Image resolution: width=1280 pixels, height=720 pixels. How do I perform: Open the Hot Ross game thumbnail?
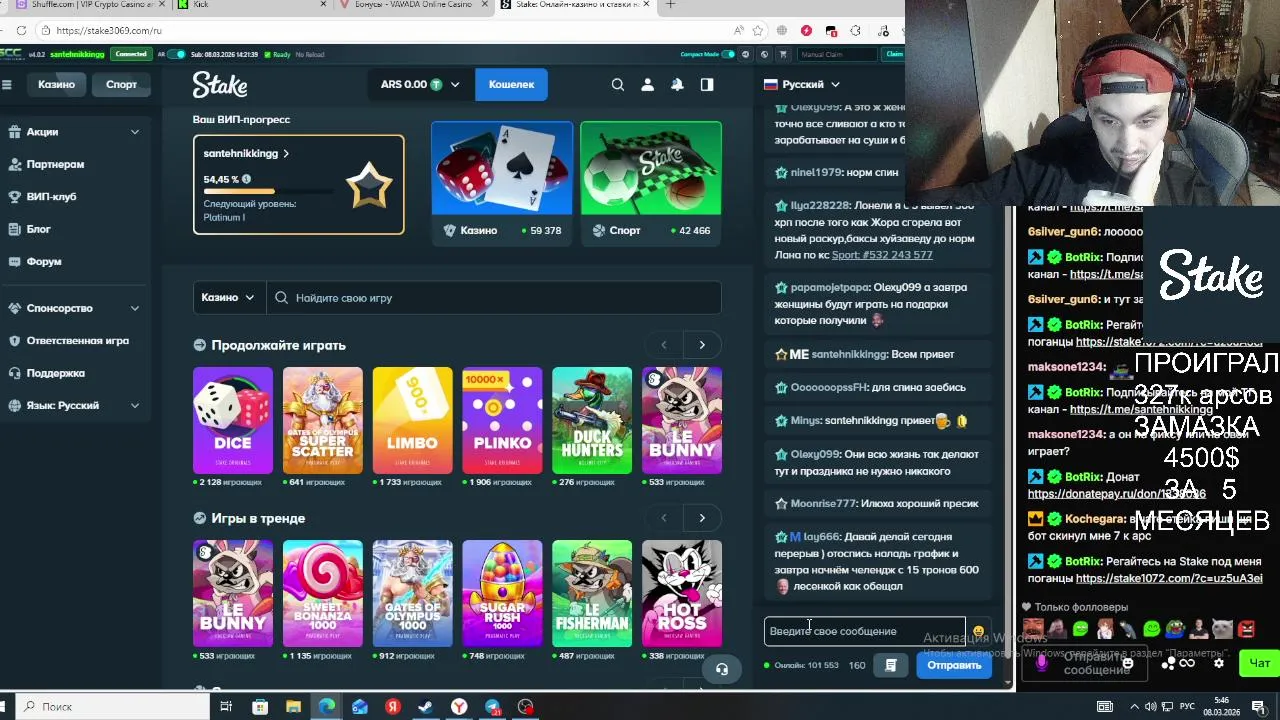(x=682, y=593)
